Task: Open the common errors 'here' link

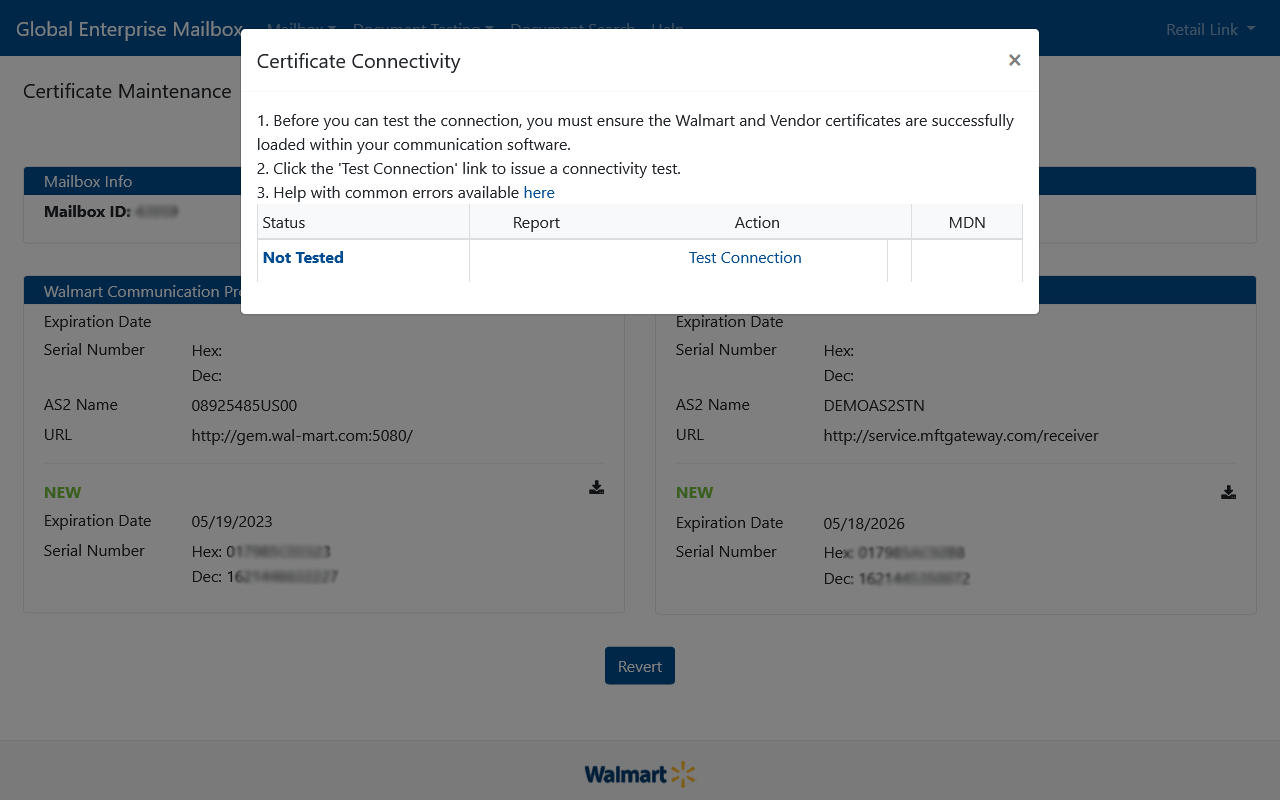Action: tap(539, 192)
